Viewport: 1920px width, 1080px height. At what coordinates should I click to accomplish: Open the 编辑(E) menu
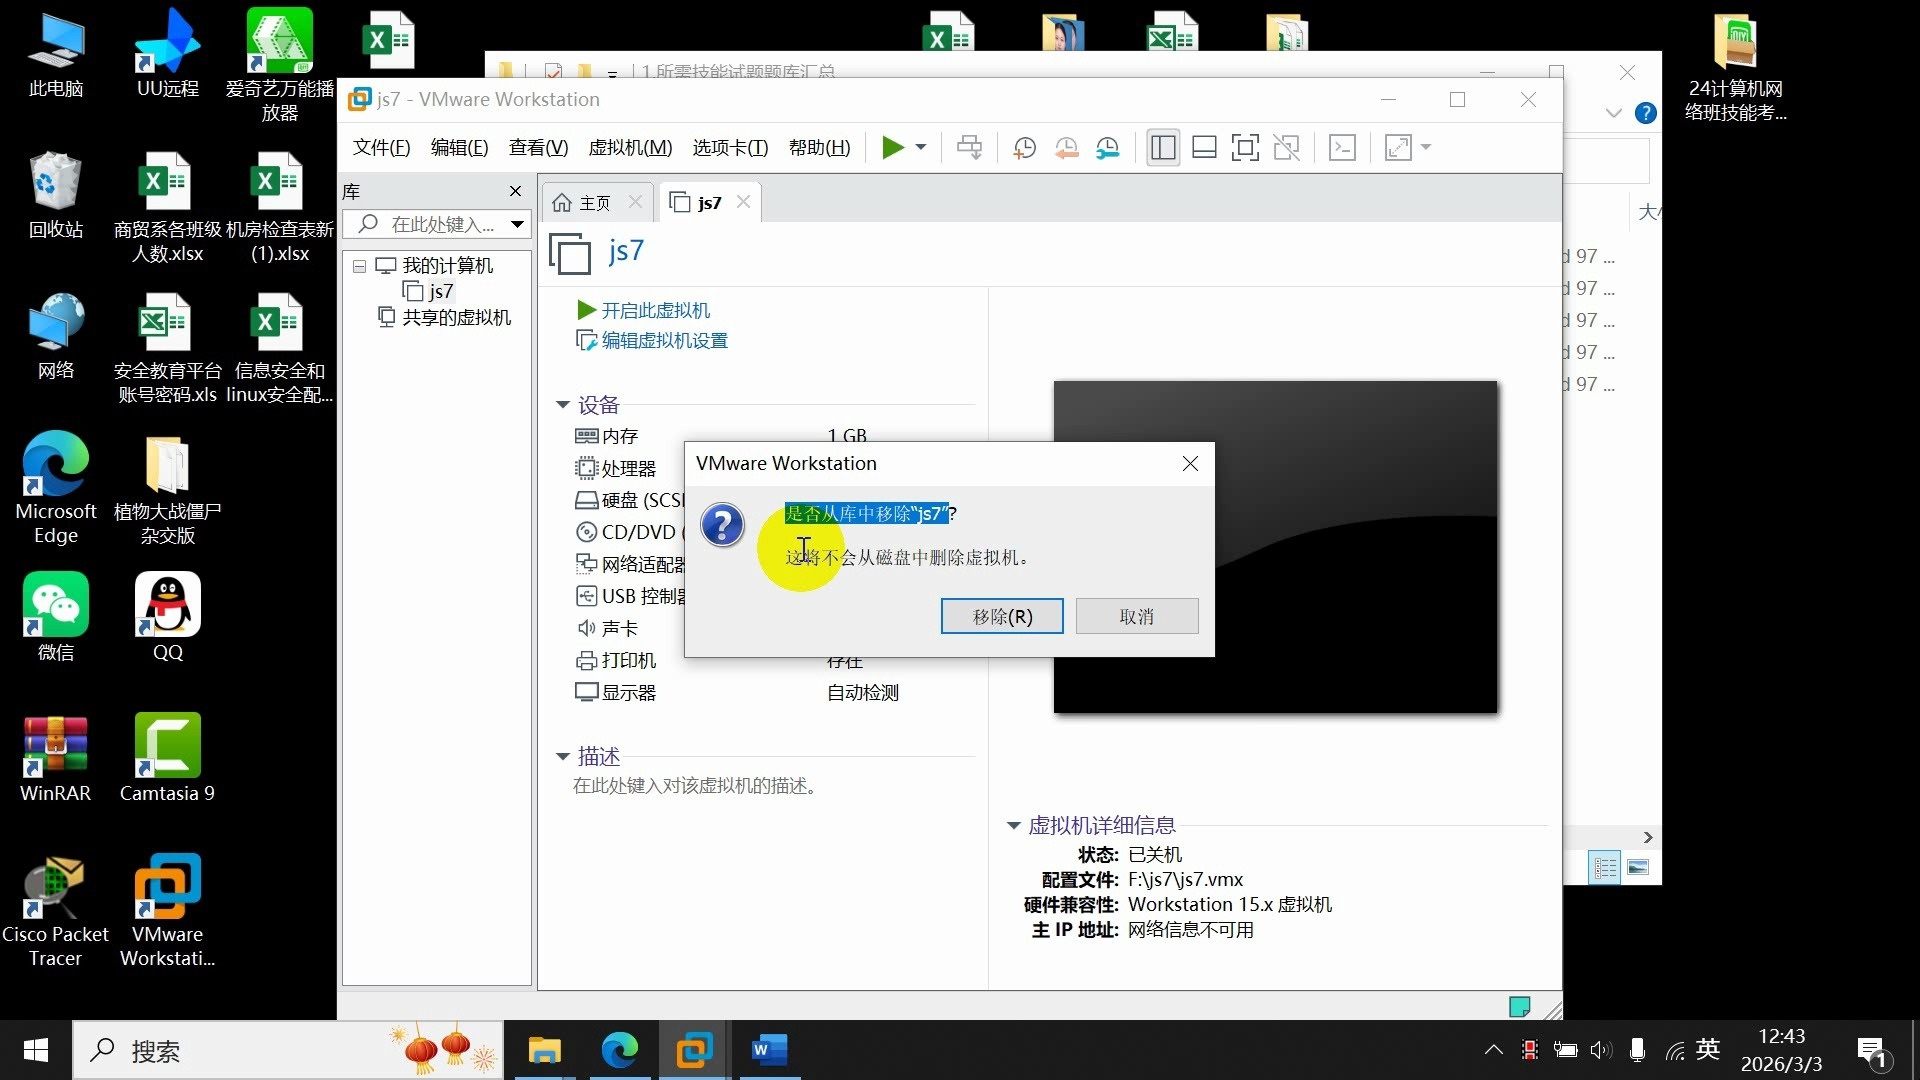pyautogui.click(x=459, y=148)
